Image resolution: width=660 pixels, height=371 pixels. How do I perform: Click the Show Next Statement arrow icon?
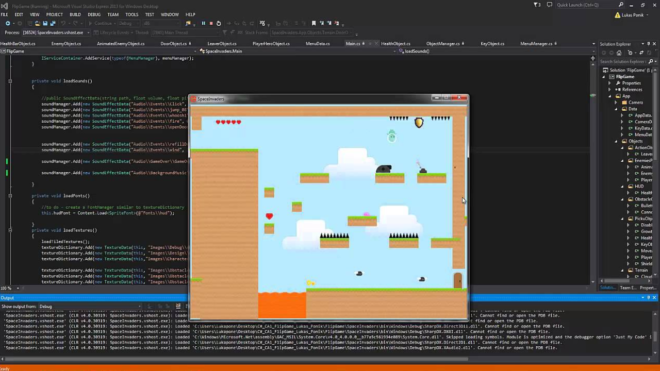point(229,24)
